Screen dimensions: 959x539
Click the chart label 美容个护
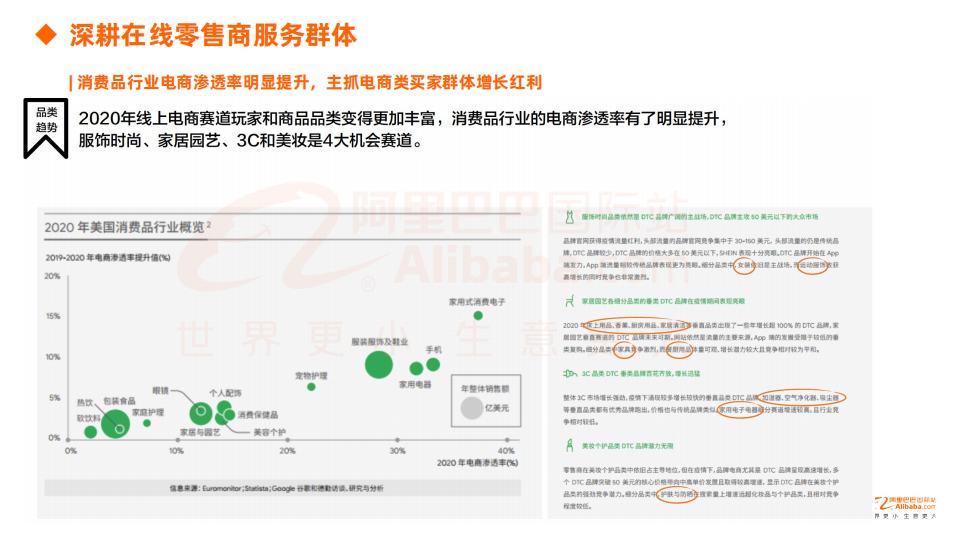(270, 432)
